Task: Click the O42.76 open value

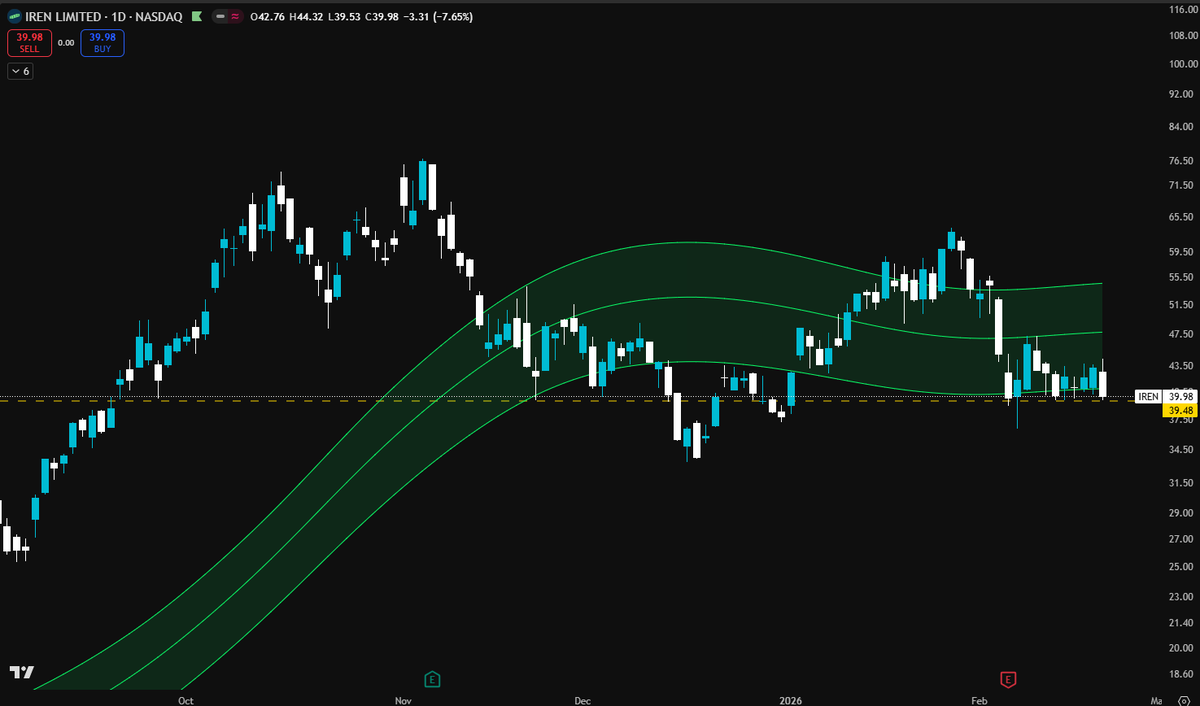Action: 268,17
